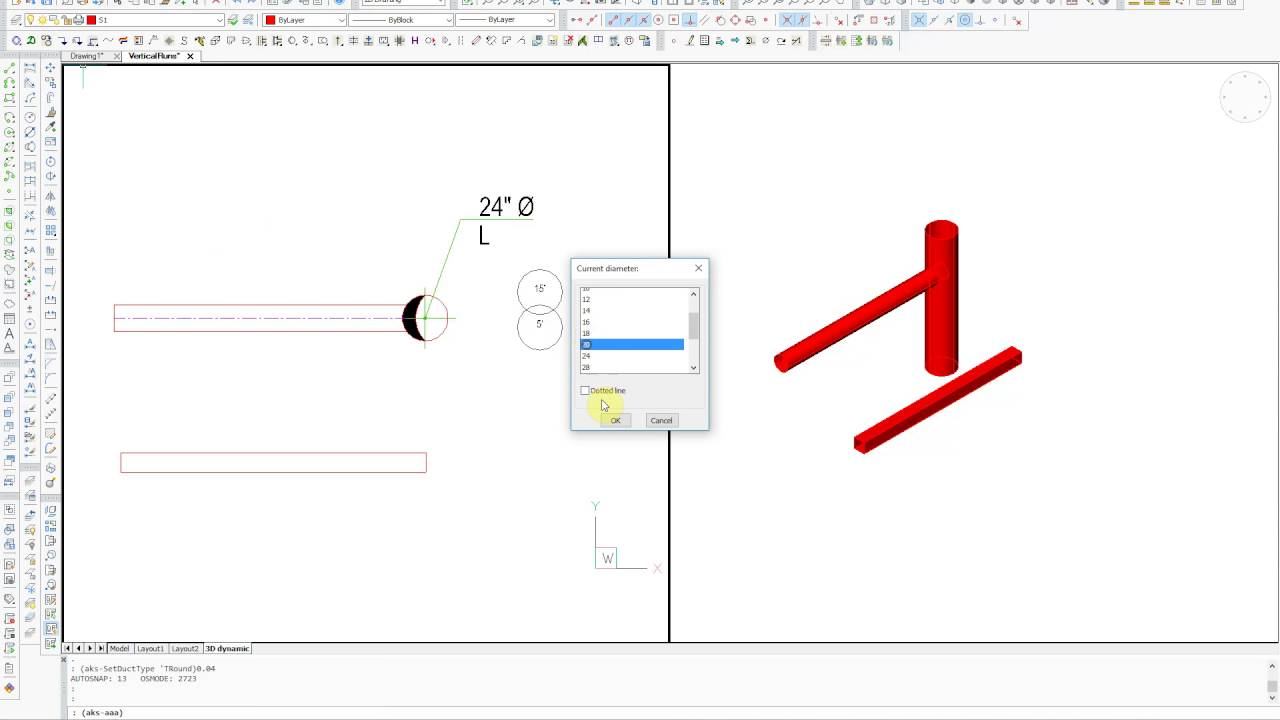This screenshot has height=720, width=1280.
Task: Click diameter list scroll-down arrow
Action: tap(694, 368)
